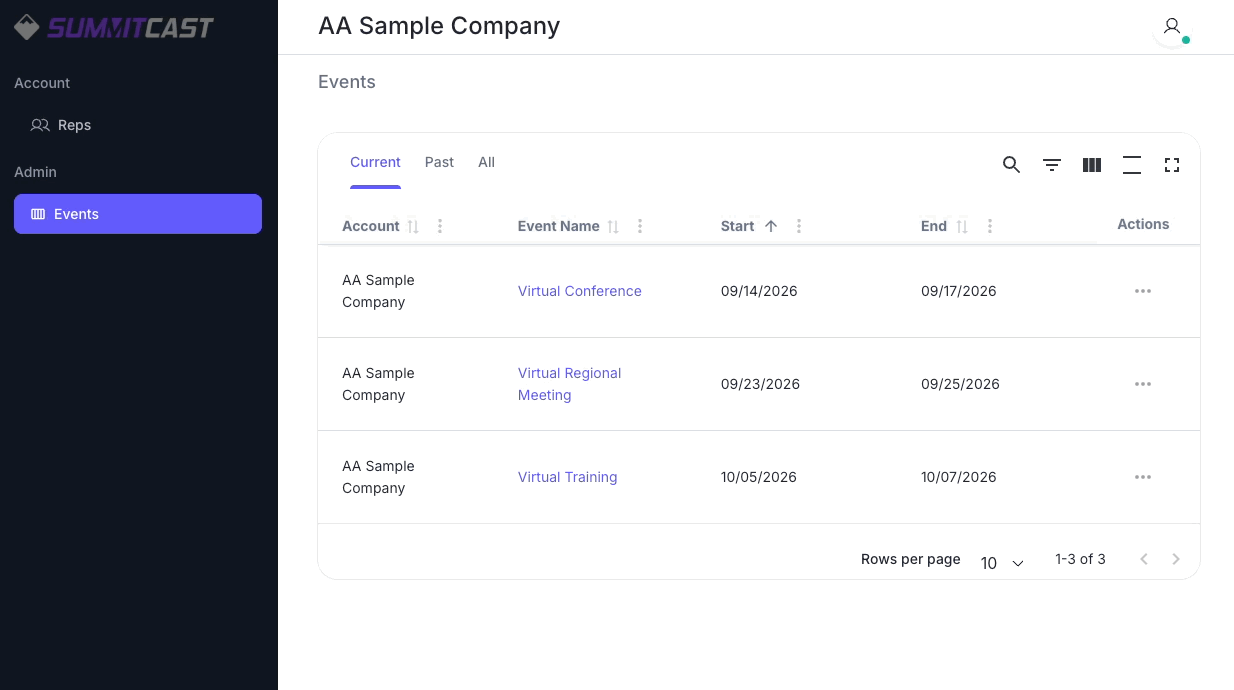1234x690 pixels.
Task: Click the Actions column header
Action: click(1143, 224)
